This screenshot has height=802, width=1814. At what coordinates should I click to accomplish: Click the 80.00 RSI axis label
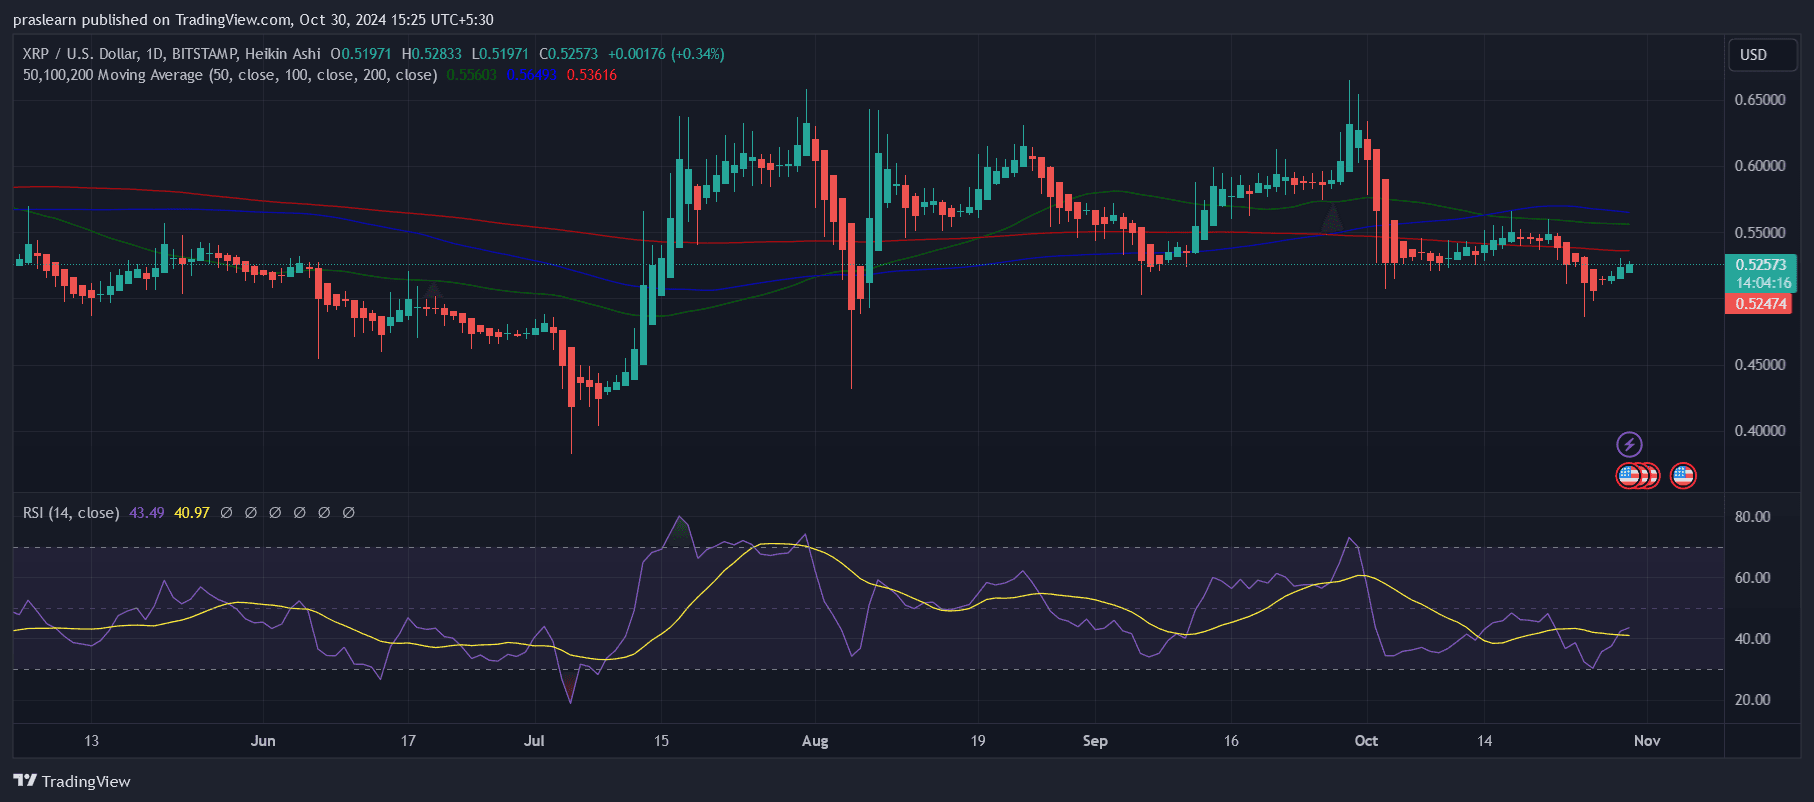click(1753, 517)
